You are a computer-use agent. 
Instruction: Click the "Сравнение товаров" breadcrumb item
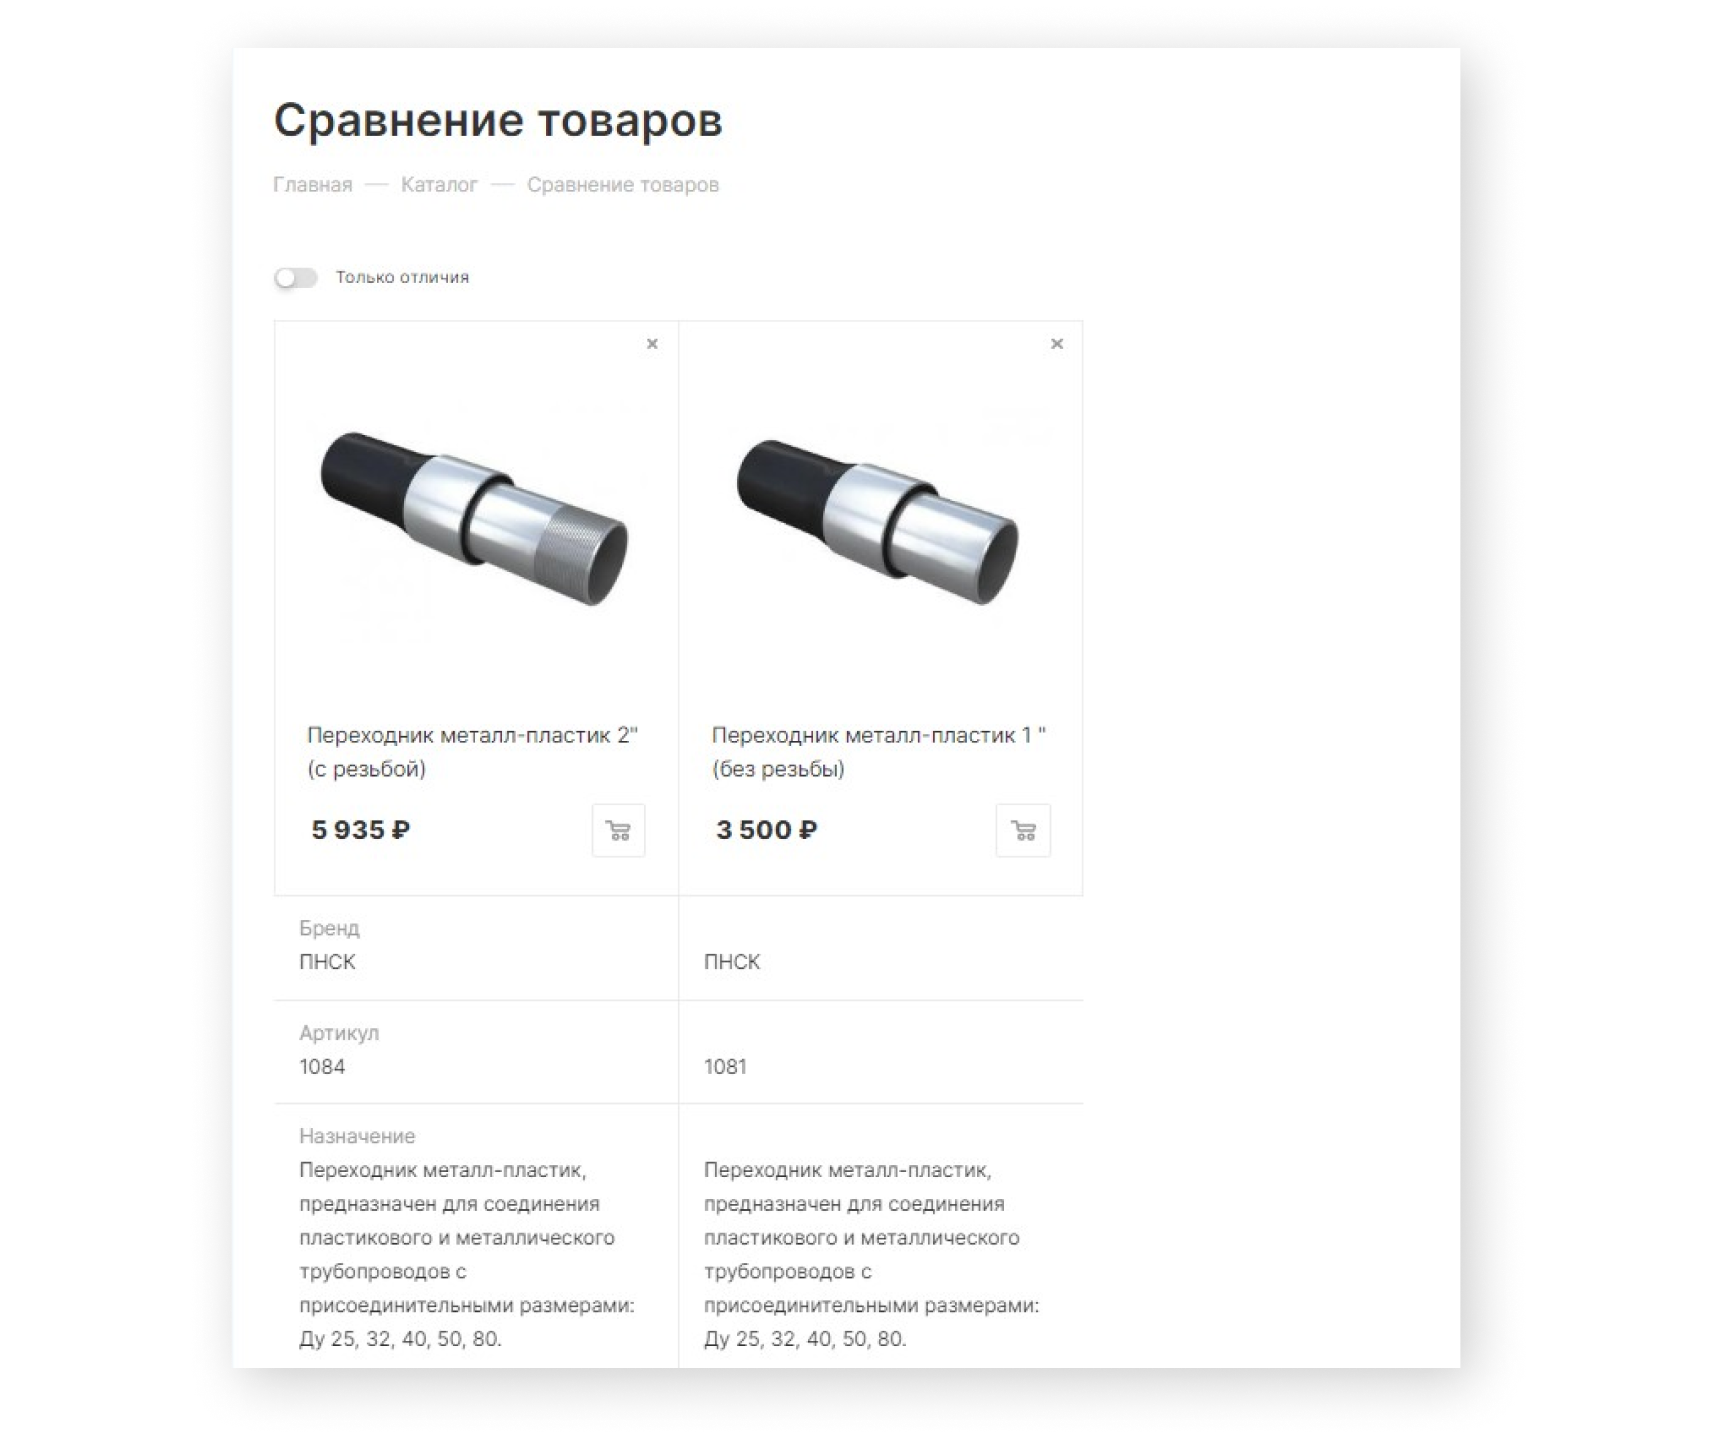click(x=623, y=185)
